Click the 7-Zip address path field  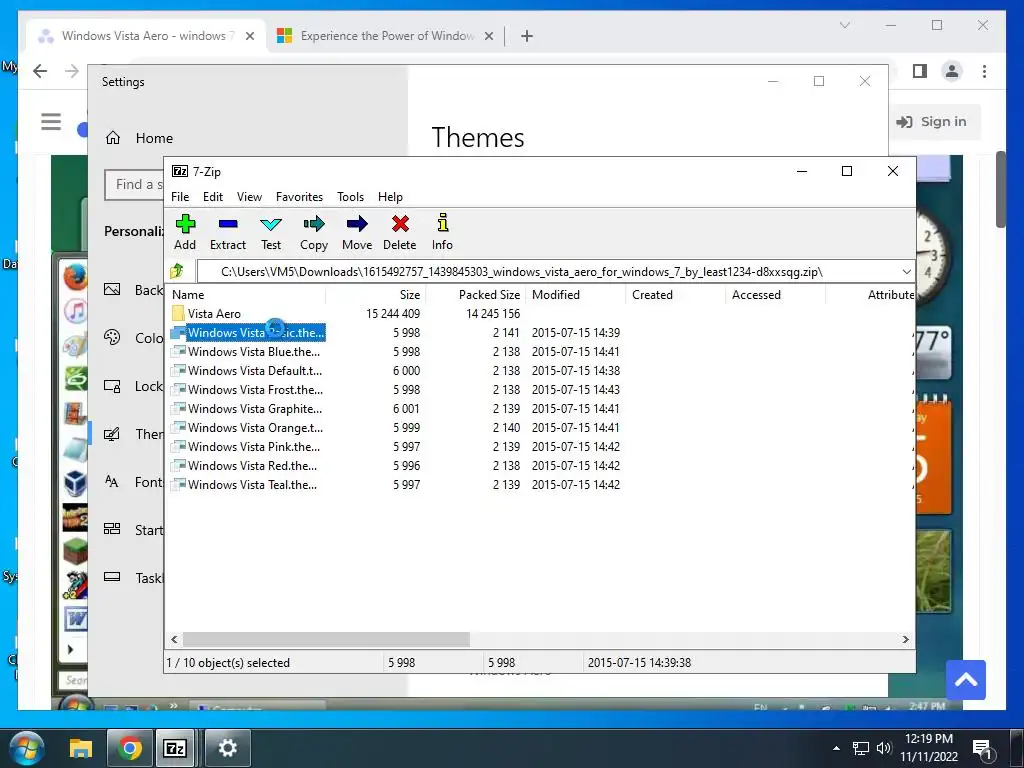[549, 272]
